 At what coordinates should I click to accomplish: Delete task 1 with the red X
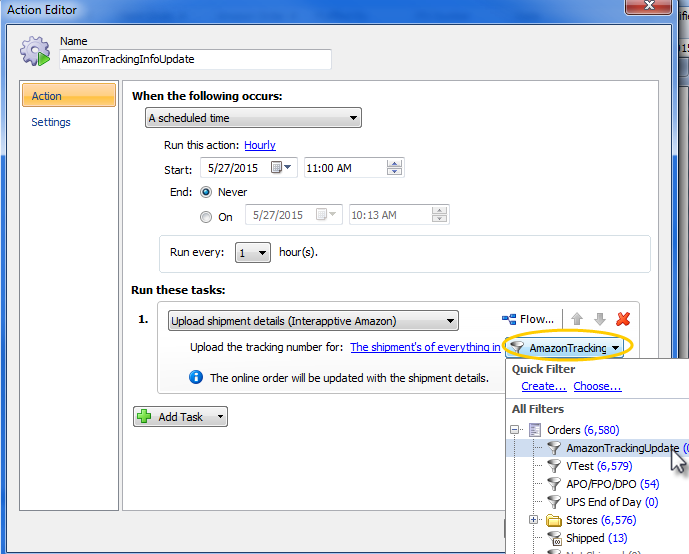click(623, 319)
